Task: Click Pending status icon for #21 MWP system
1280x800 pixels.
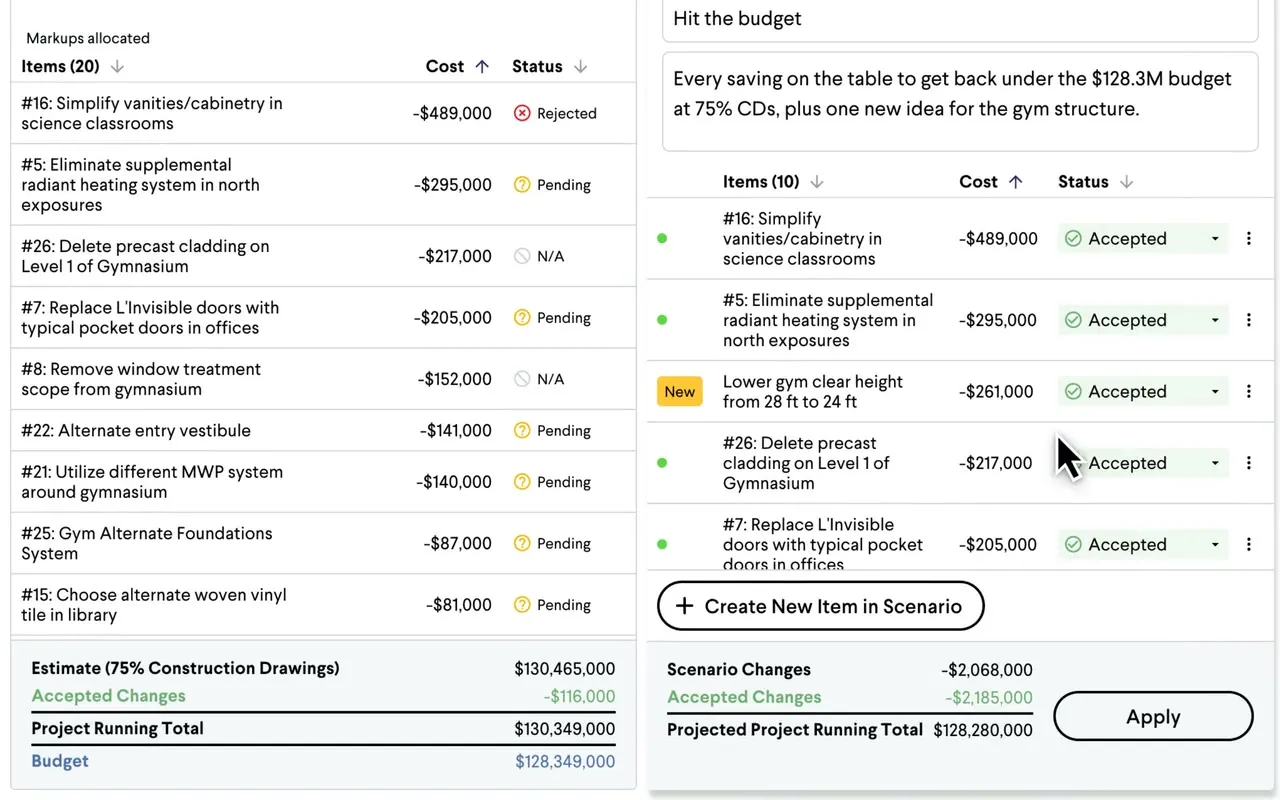Action: point(522,482)
